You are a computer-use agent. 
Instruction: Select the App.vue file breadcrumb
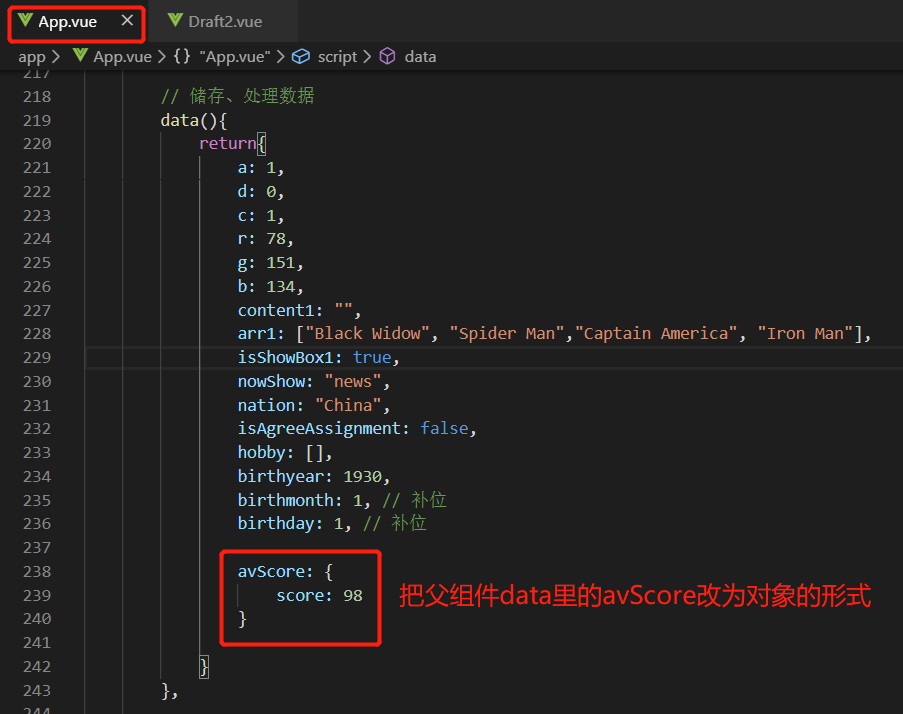point(123,56)
